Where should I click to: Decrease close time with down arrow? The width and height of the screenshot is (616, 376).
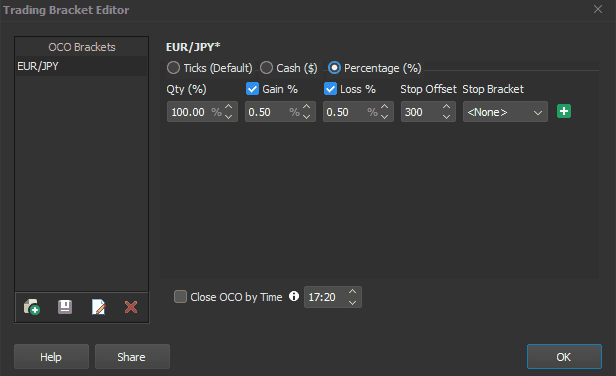point(352,302)
